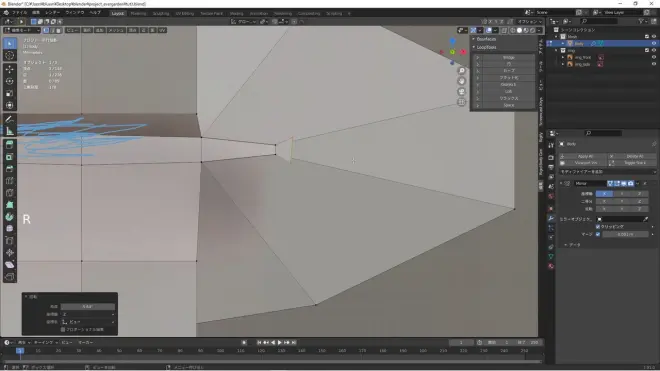This screenshot has height=371, width=660.
Task: Collapse the LoopTools panel
Action: [487, 47]
